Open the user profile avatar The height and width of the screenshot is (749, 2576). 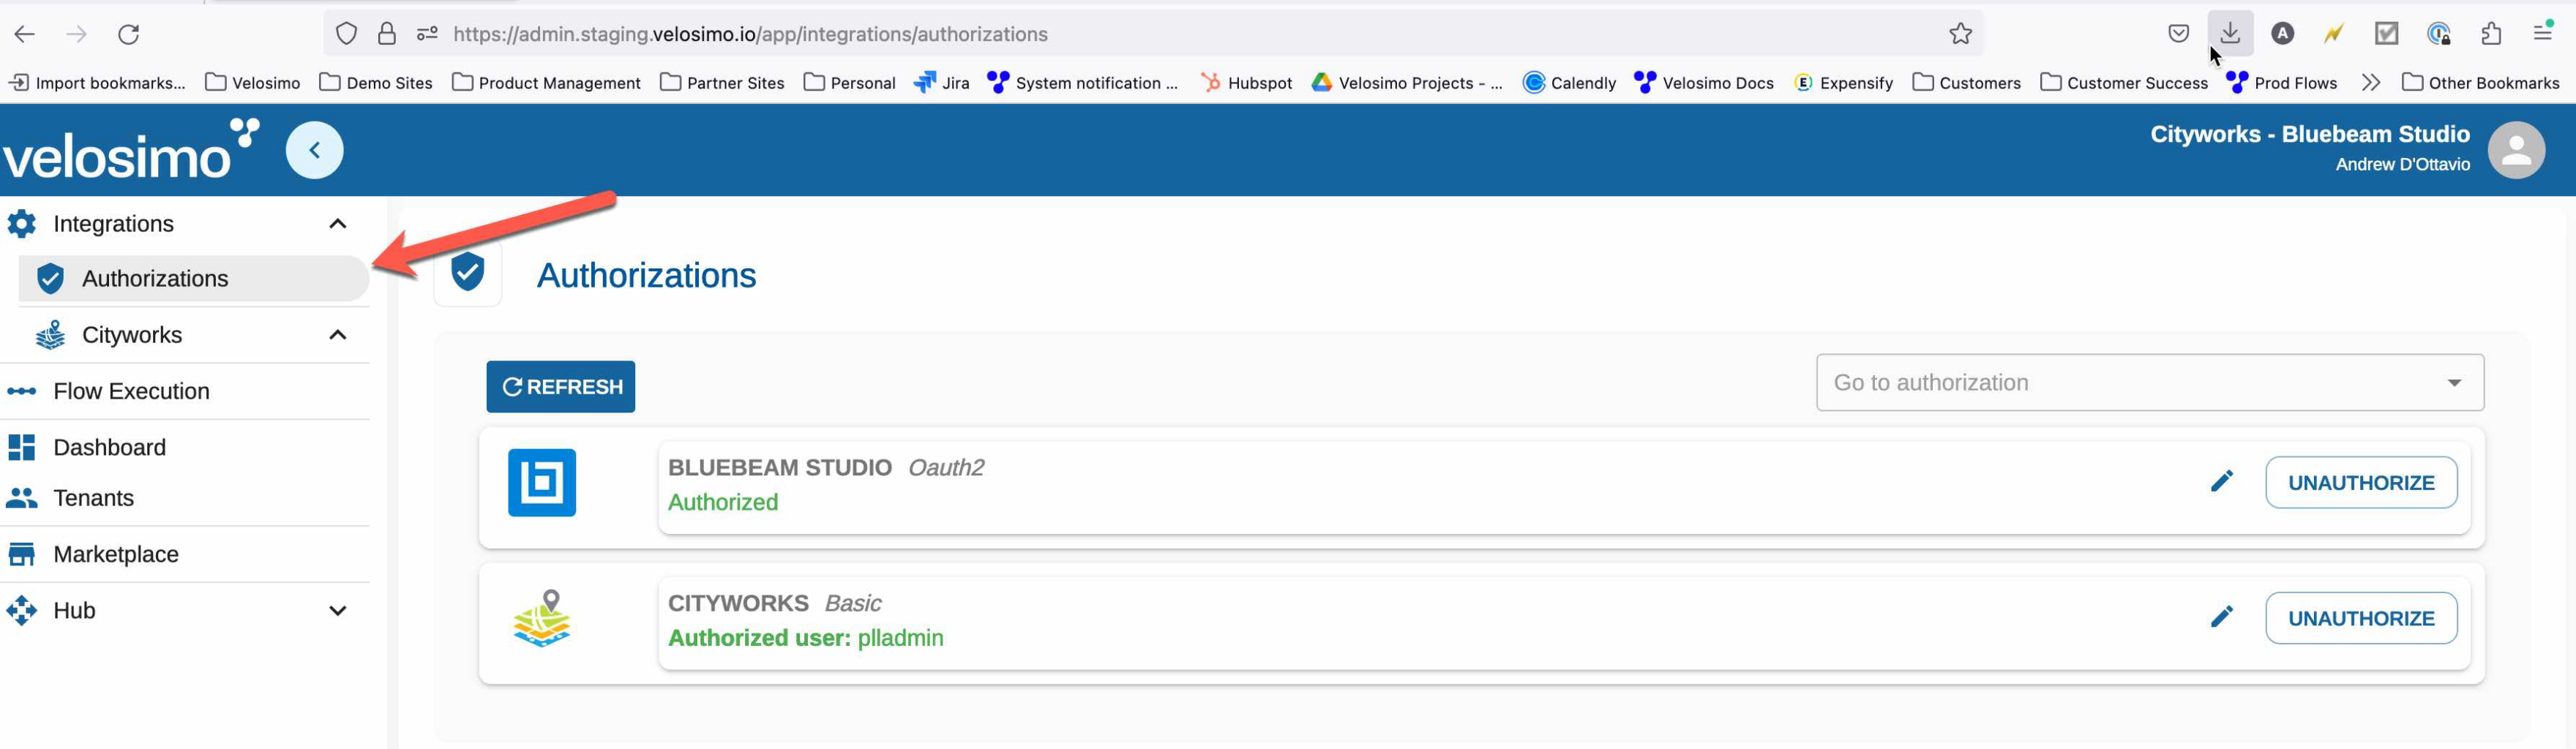(2516, 150)
